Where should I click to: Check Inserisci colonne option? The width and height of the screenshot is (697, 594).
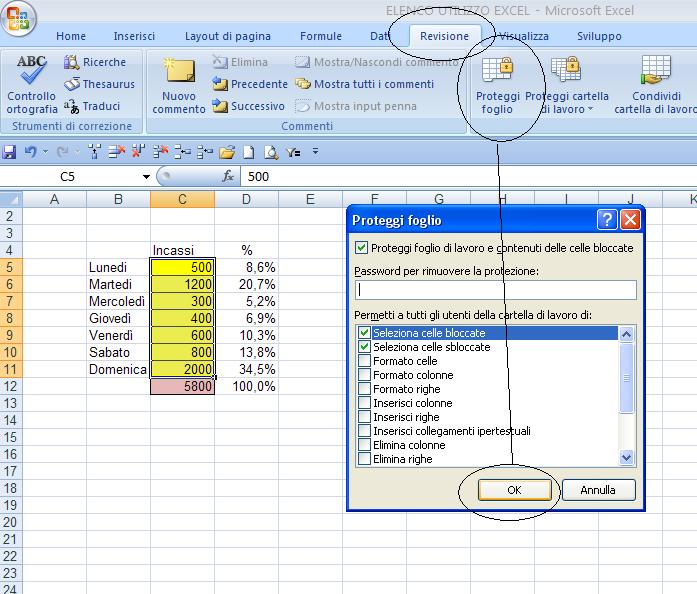pyautogui.click(x=365, y=403)
